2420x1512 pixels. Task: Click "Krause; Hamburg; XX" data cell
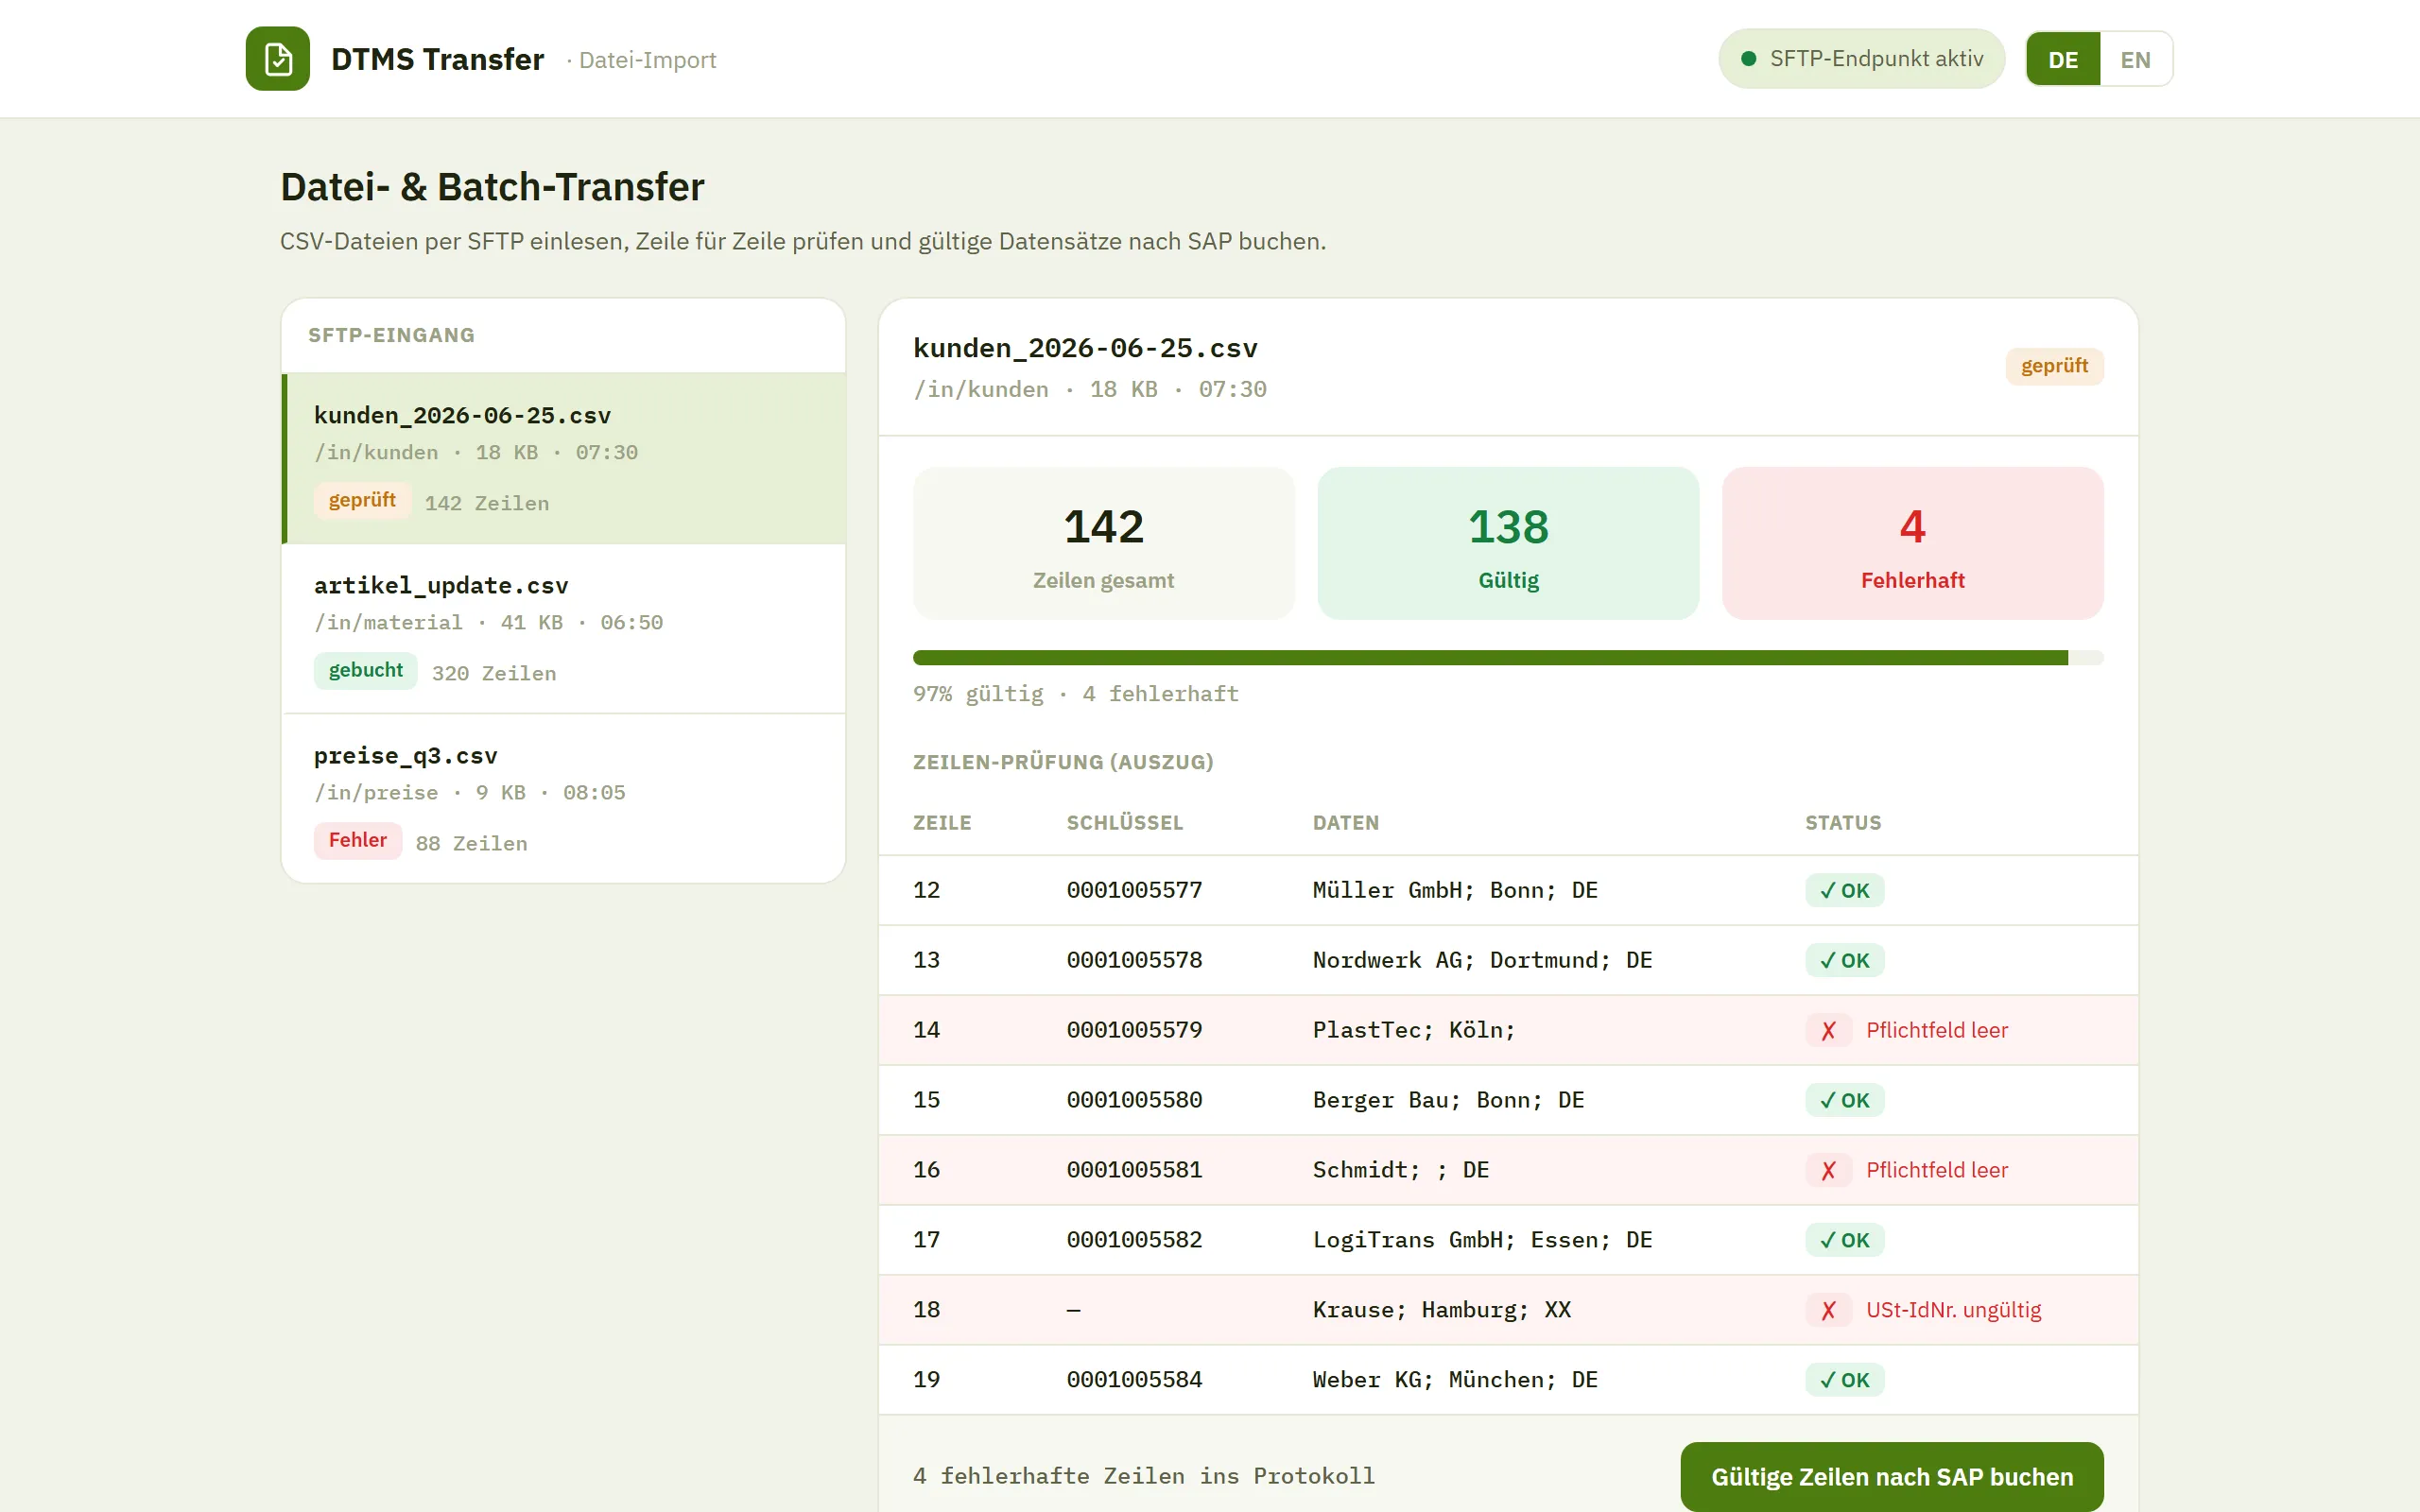1441,1310
